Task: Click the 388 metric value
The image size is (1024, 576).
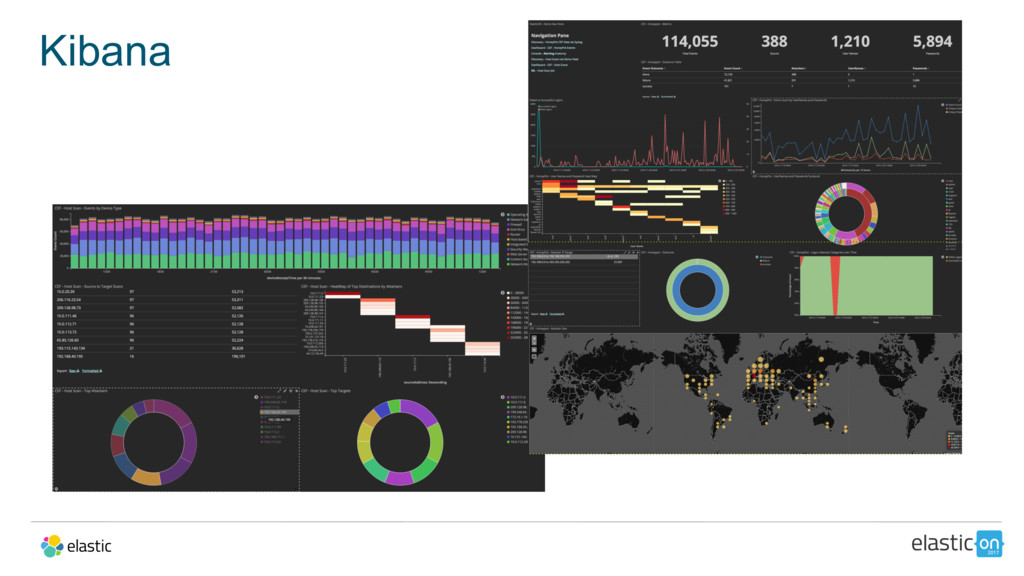Action: click(x=774, y=42)
